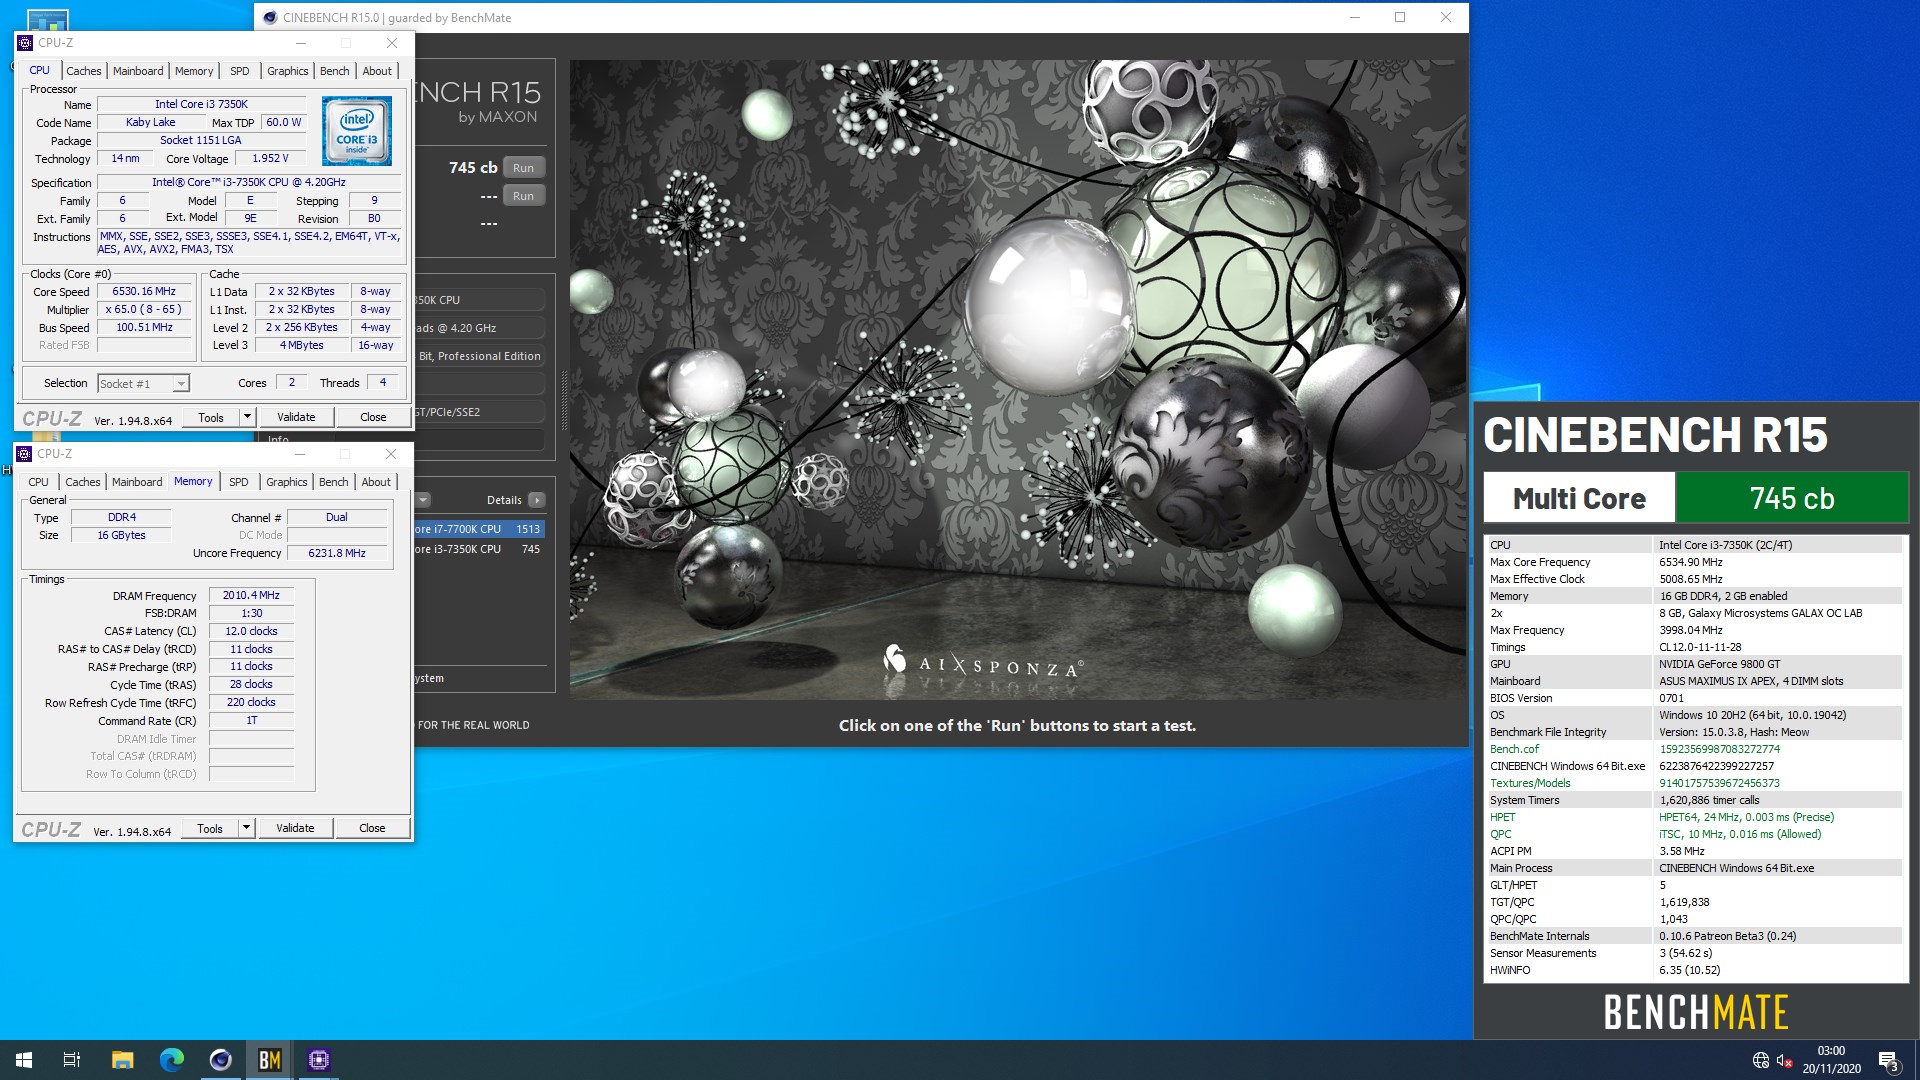
Task: Click the DRAM Frequency 2010.4 MHz field
Action: pyautogui.click(x=251, y=596)
